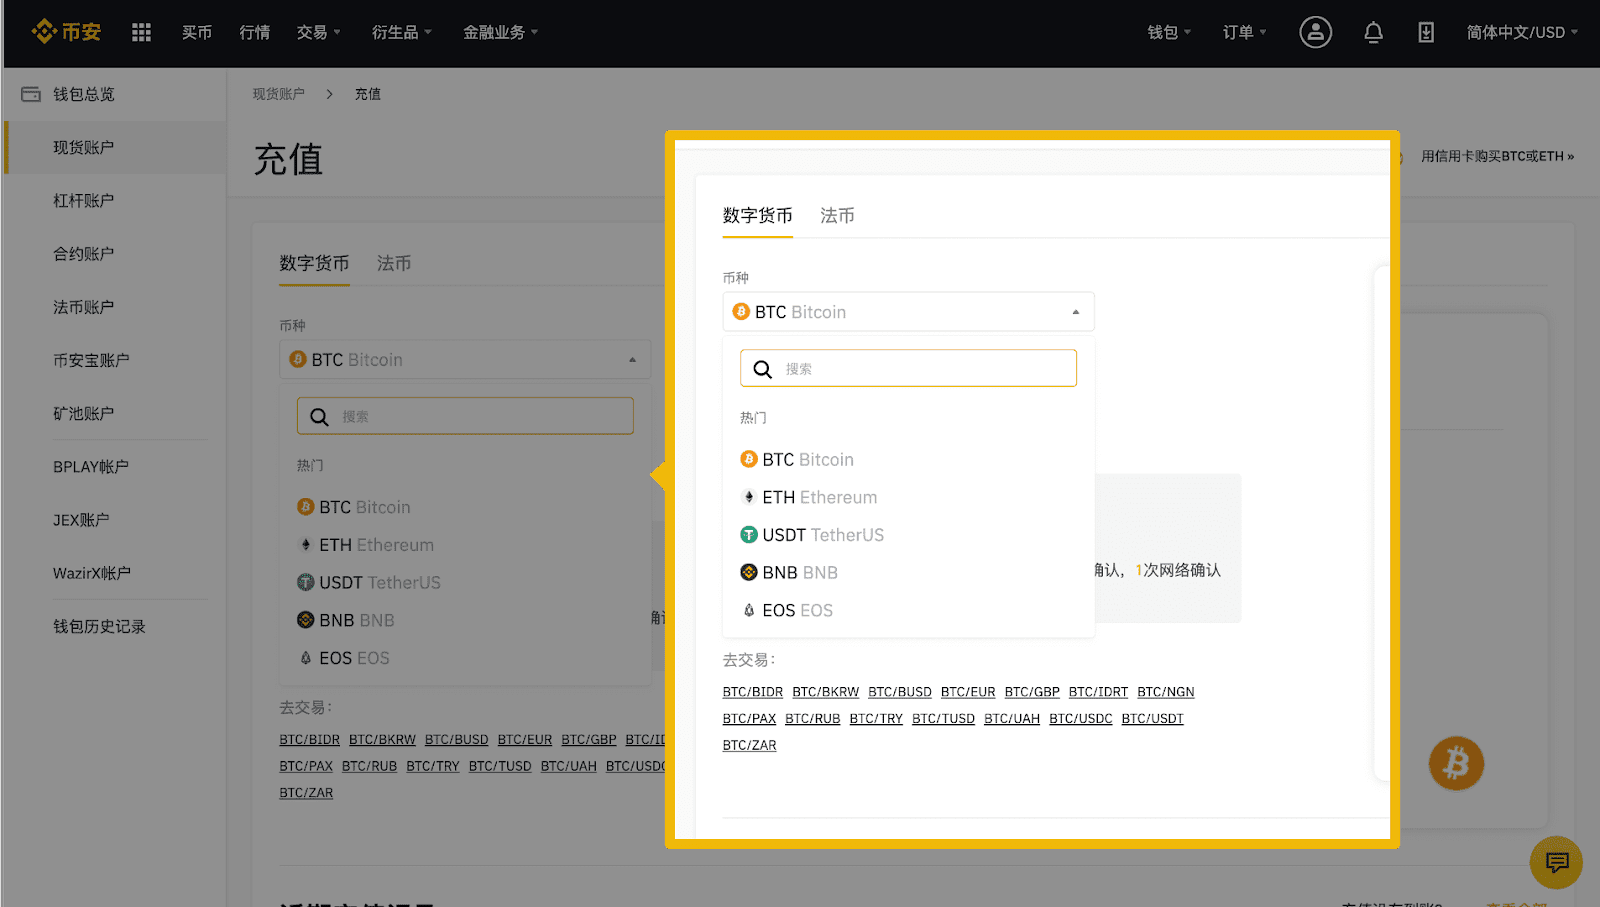Click BTC/BKRW pair in the magnified inset

pyautogui.click(x=825, y=692)
